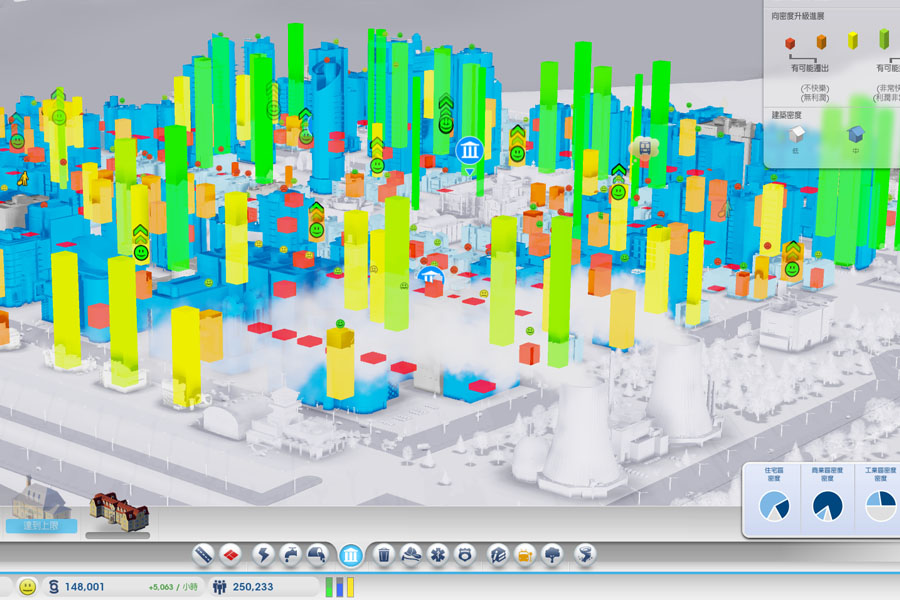Select the Zones tool icon
The height and width of the screenshot is (600, 900).
pyautogui.click(x=232, y=554)
